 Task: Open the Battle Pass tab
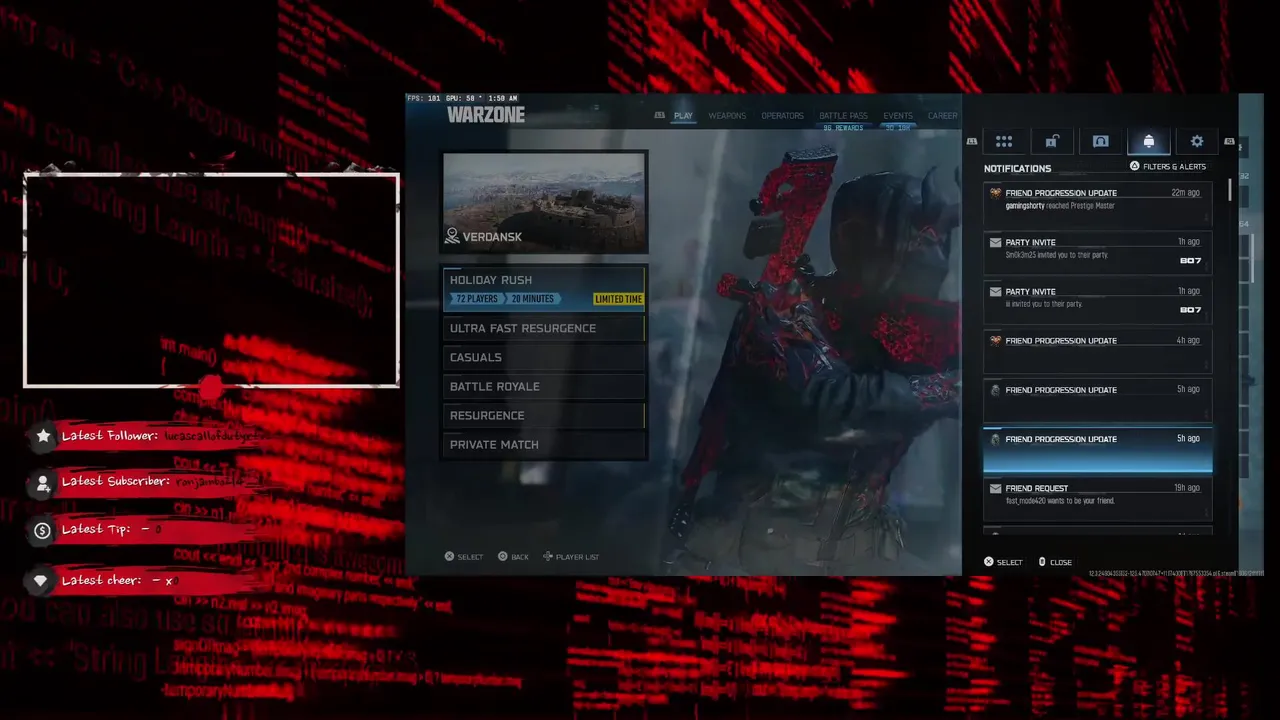pos(843,116)
